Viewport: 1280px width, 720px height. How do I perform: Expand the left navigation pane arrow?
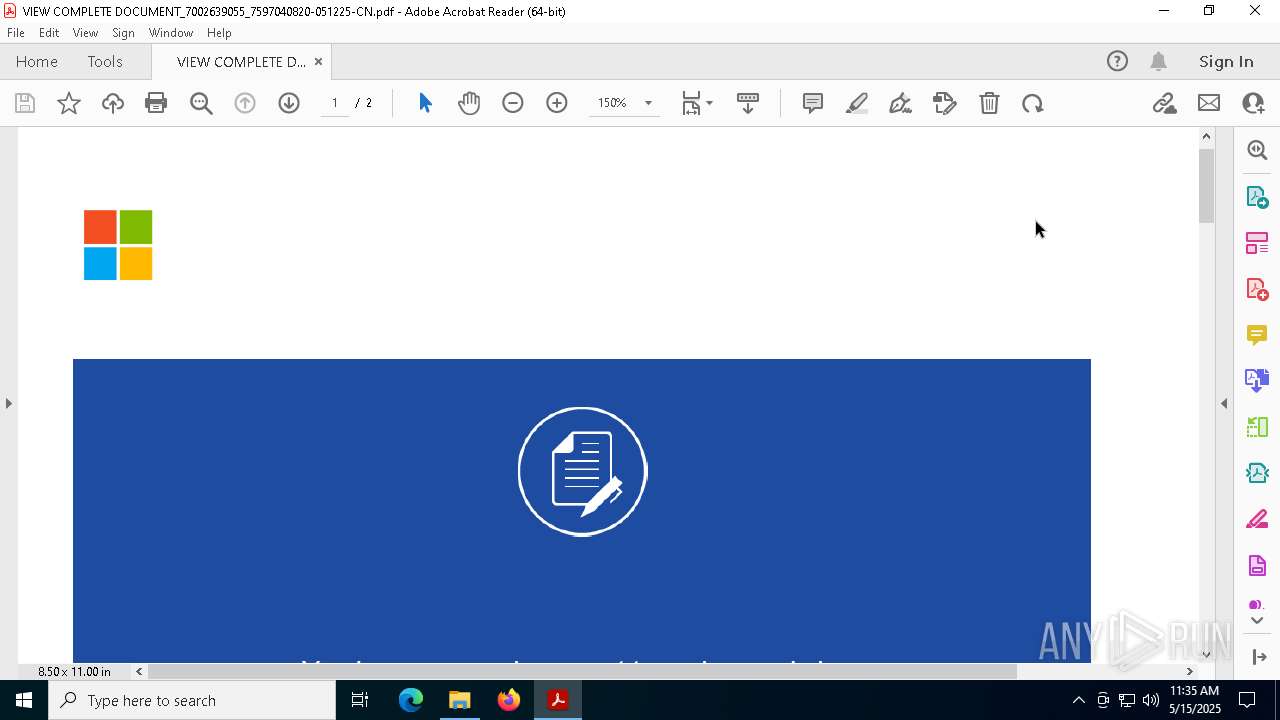[x=8, y=403]
